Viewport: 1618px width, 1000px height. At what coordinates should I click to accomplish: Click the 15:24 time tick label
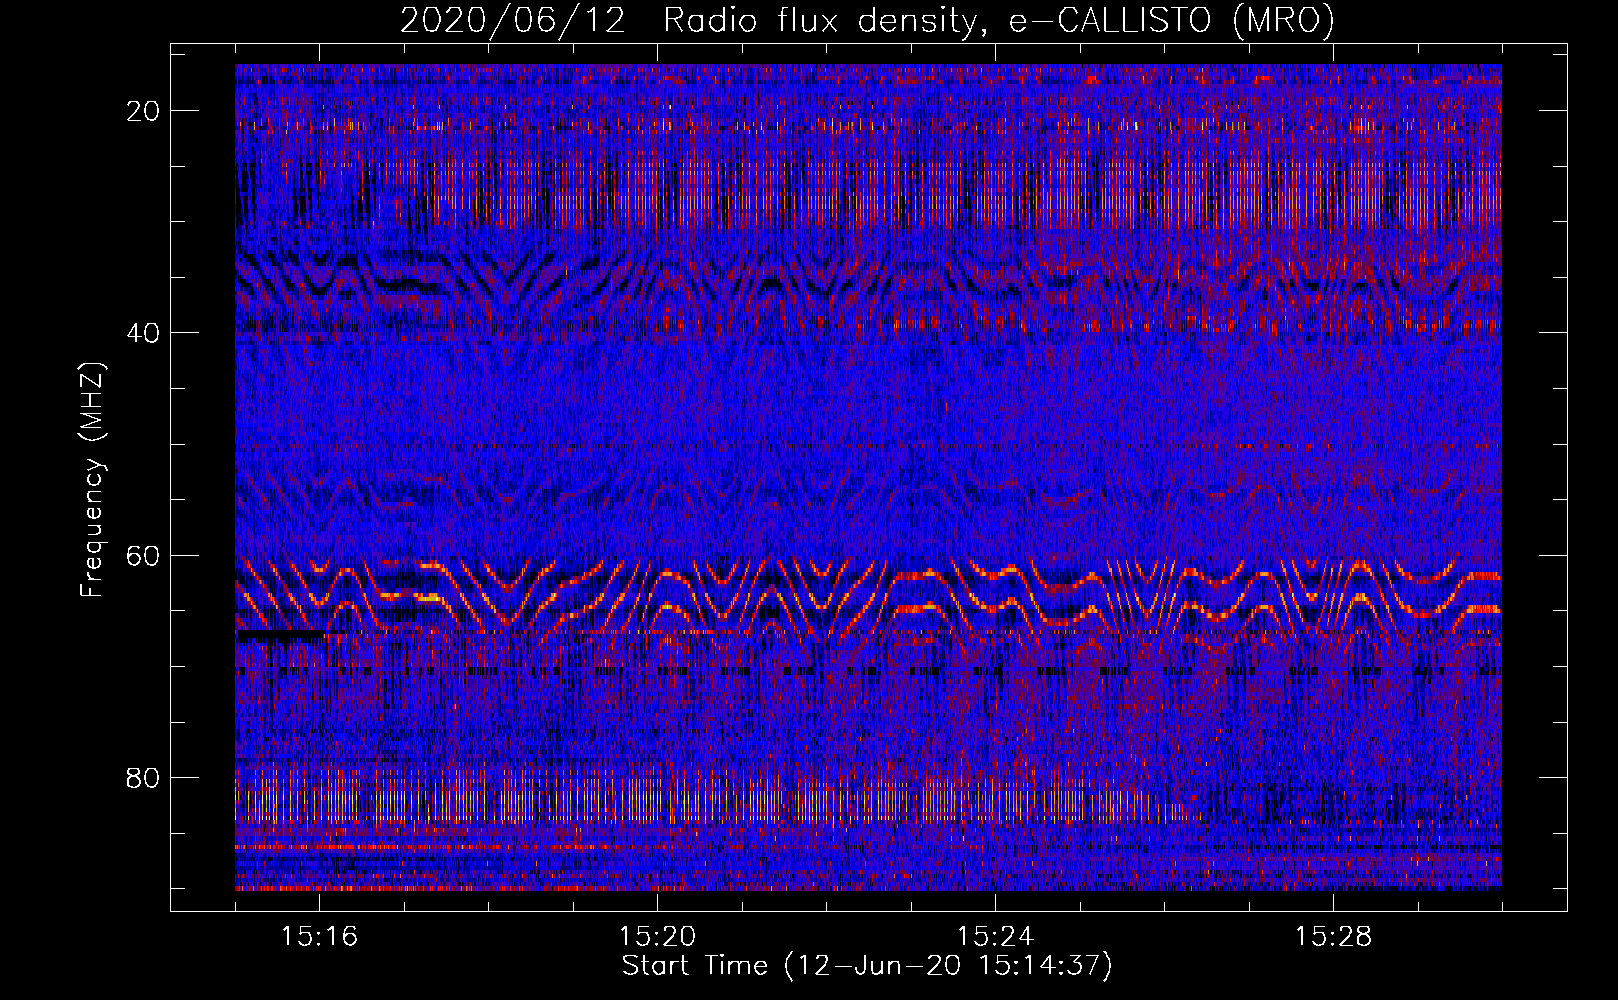point(995,937)
